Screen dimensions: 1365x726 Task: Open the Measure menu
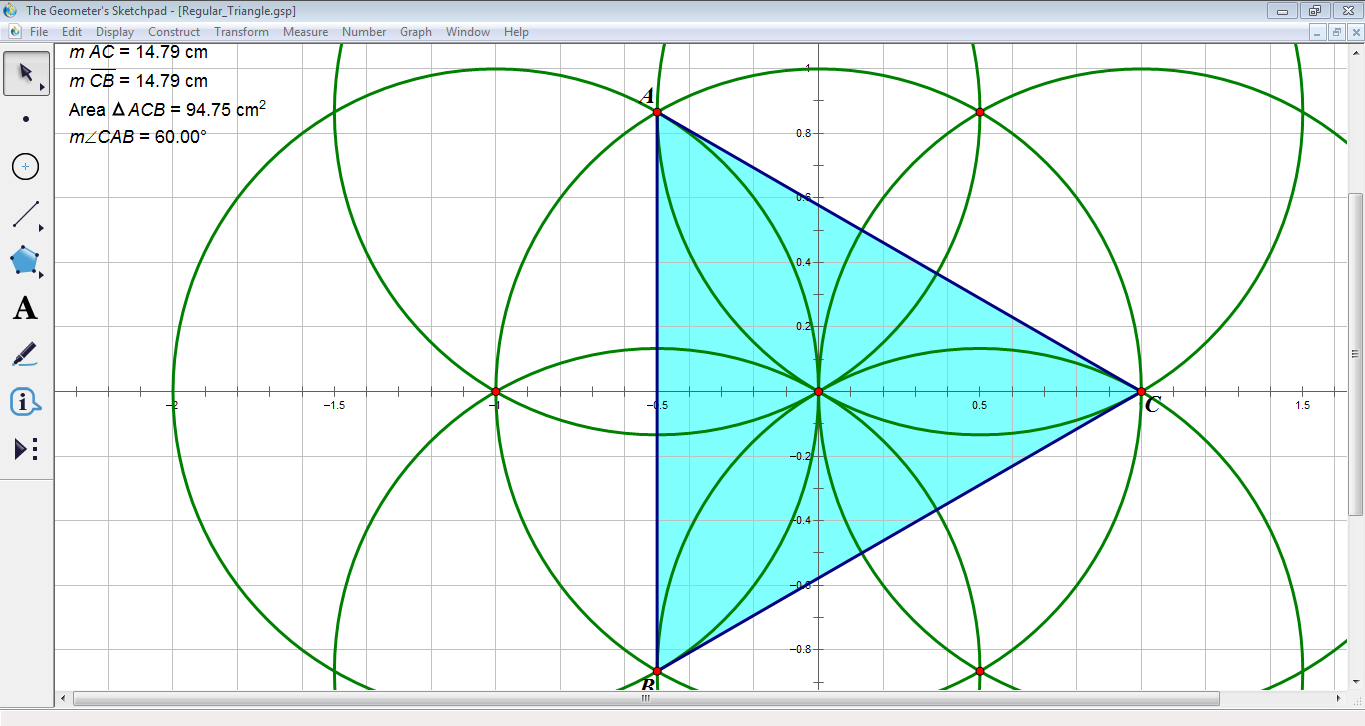tap(305, 32)
